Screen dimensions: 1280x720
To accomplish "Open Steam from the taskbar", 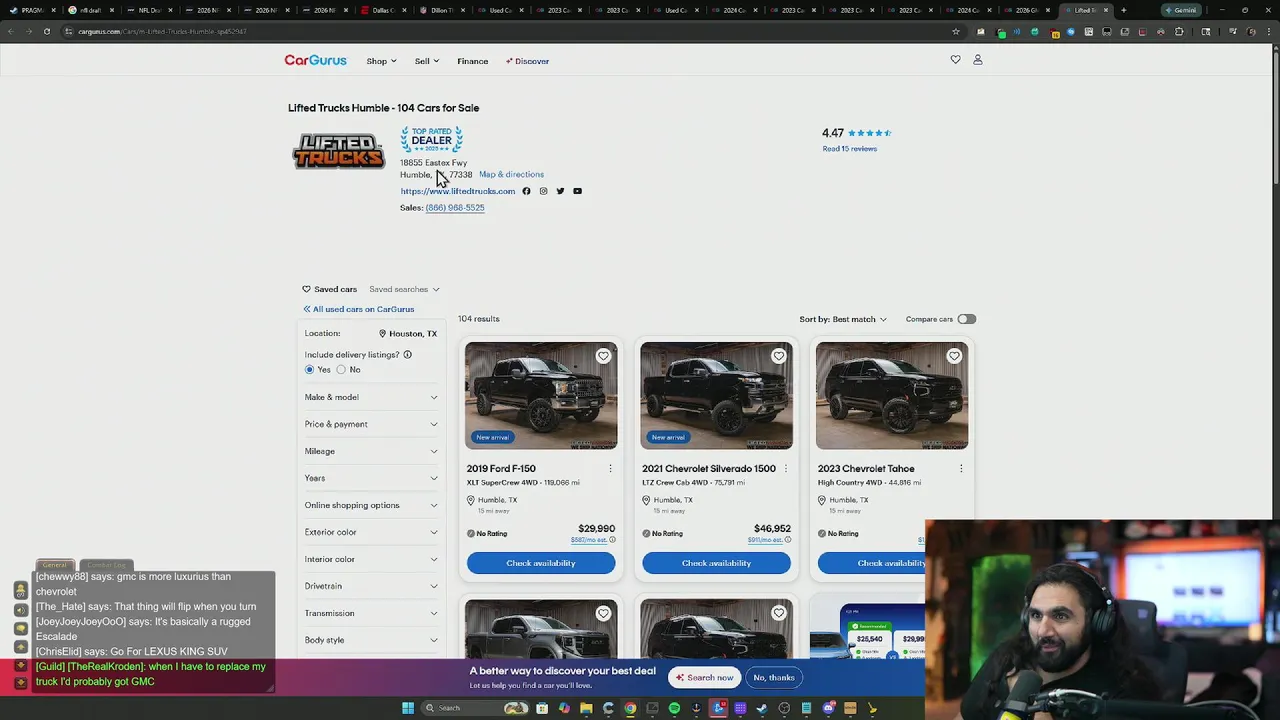I will pos(762,708).
